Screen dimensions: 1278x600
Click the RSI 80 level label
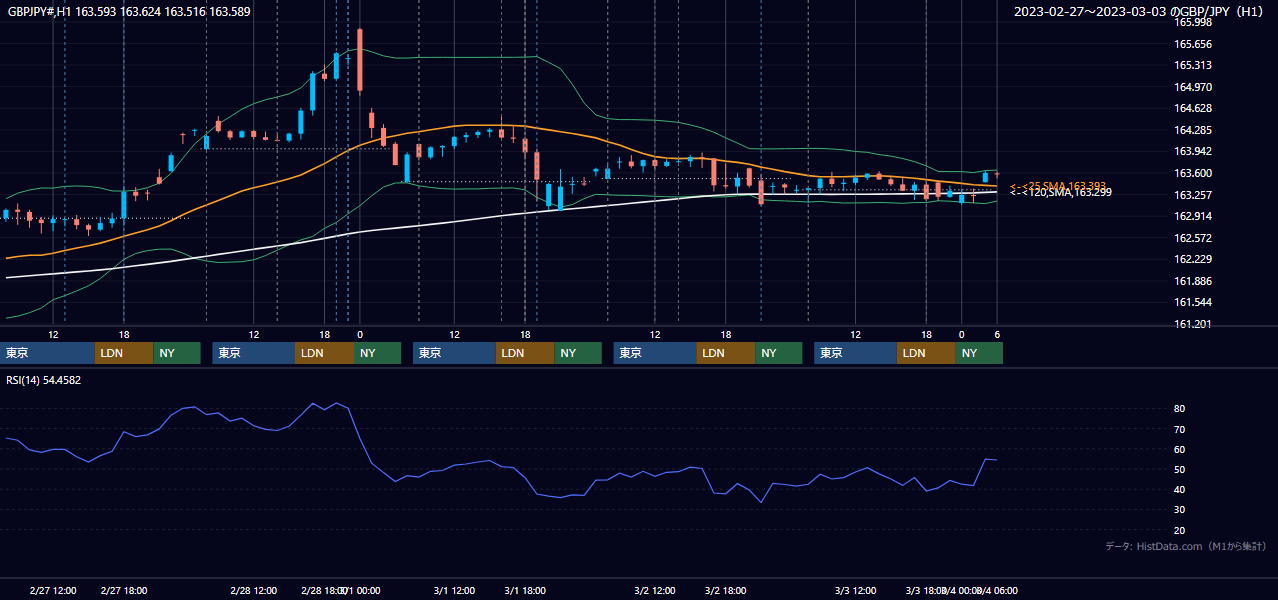click(x=1180, y=409)
